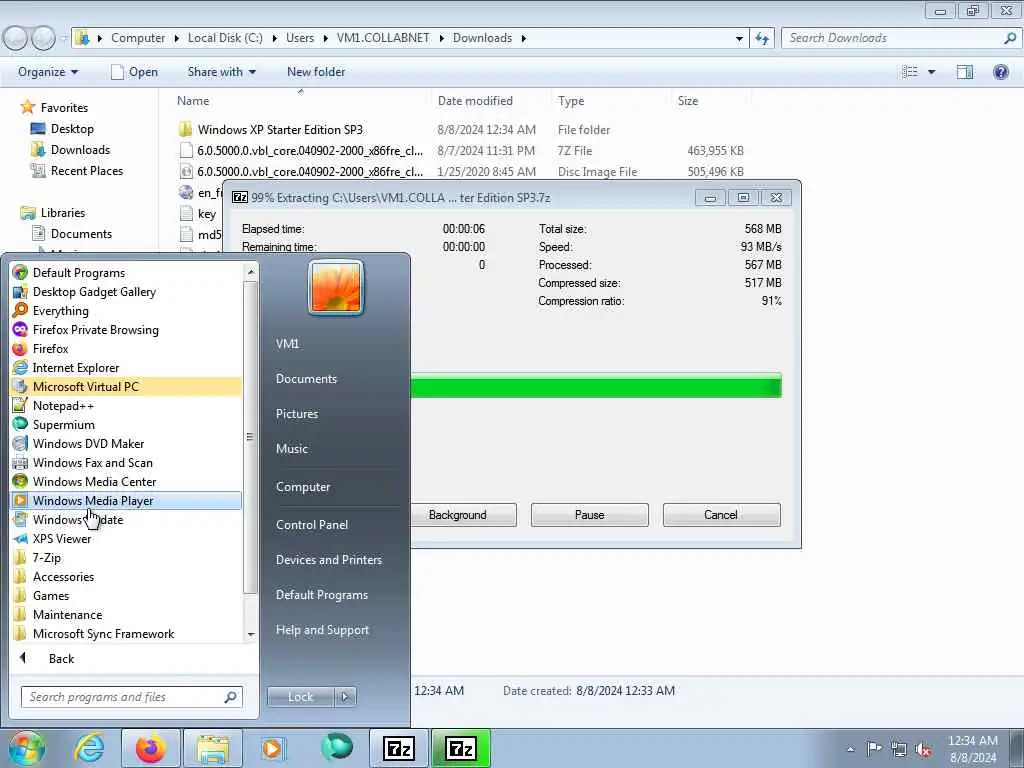Open the Action Center flag icon
Image resolution: width=1024 pixels, height=768 pixels.
(874, 749)
